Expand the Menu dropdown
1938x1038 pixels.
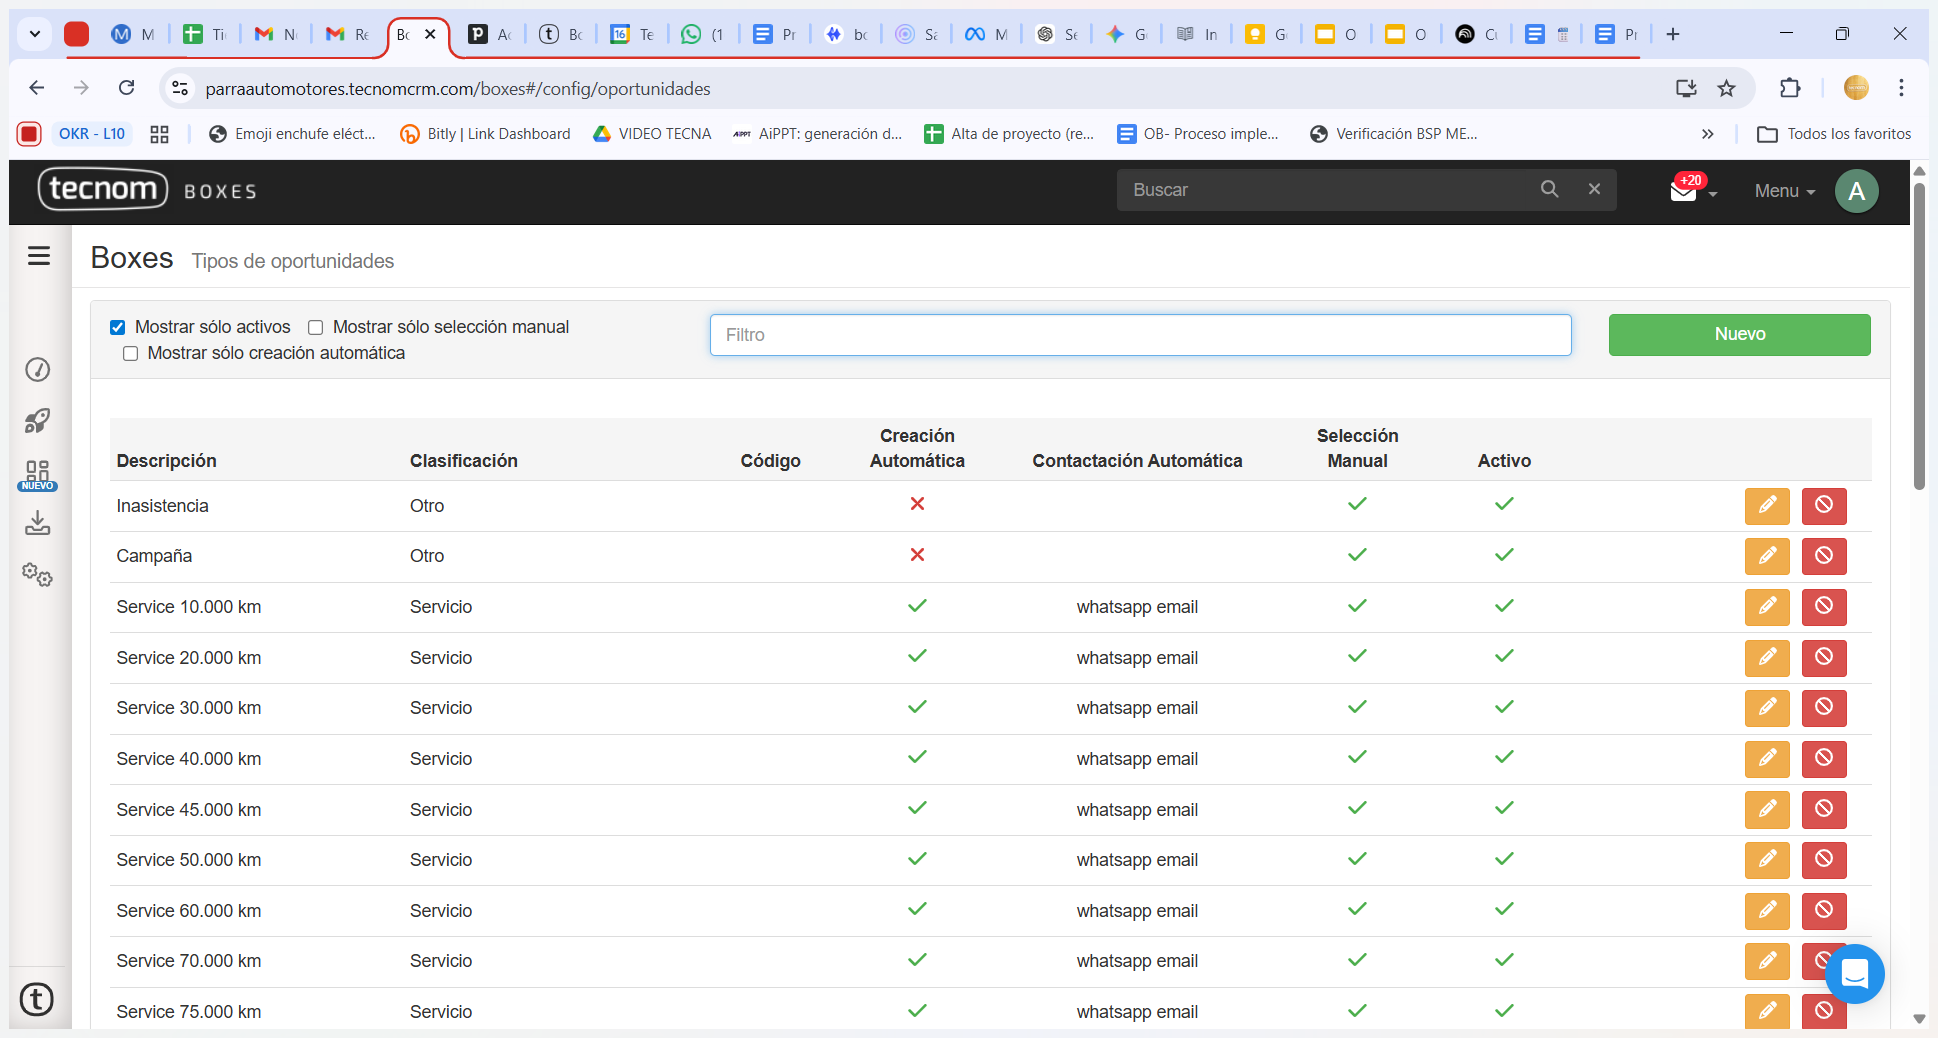[x=1784, y=191]
